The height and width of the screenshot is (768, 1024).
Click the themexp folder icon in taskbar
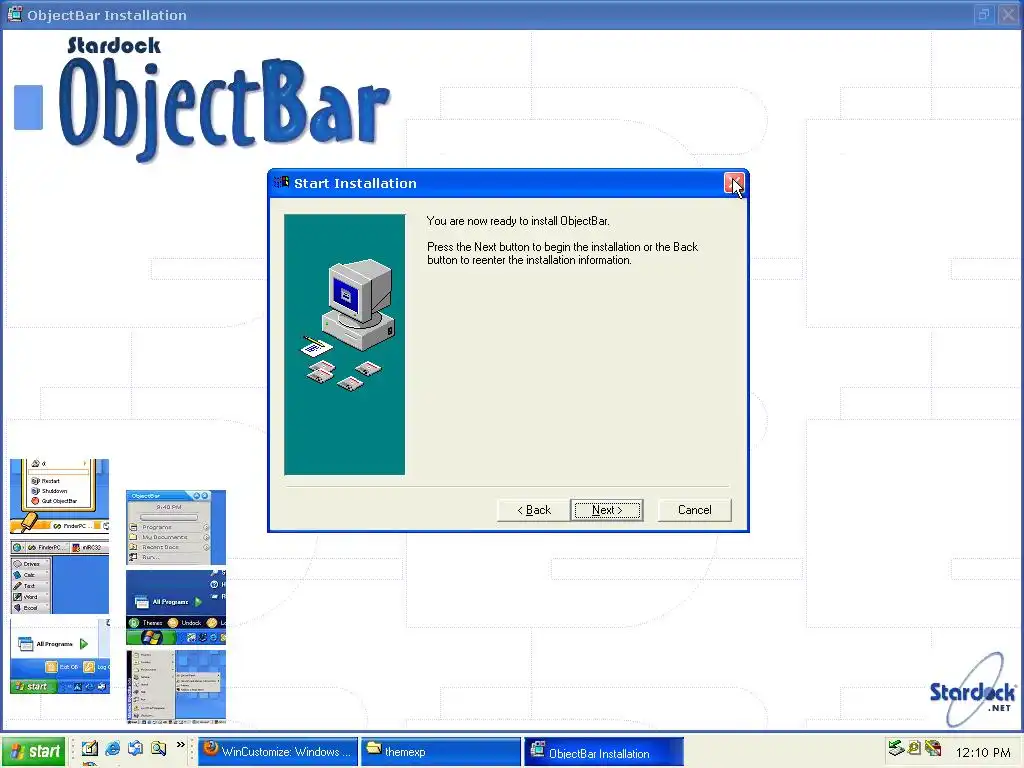pos(374,749)
